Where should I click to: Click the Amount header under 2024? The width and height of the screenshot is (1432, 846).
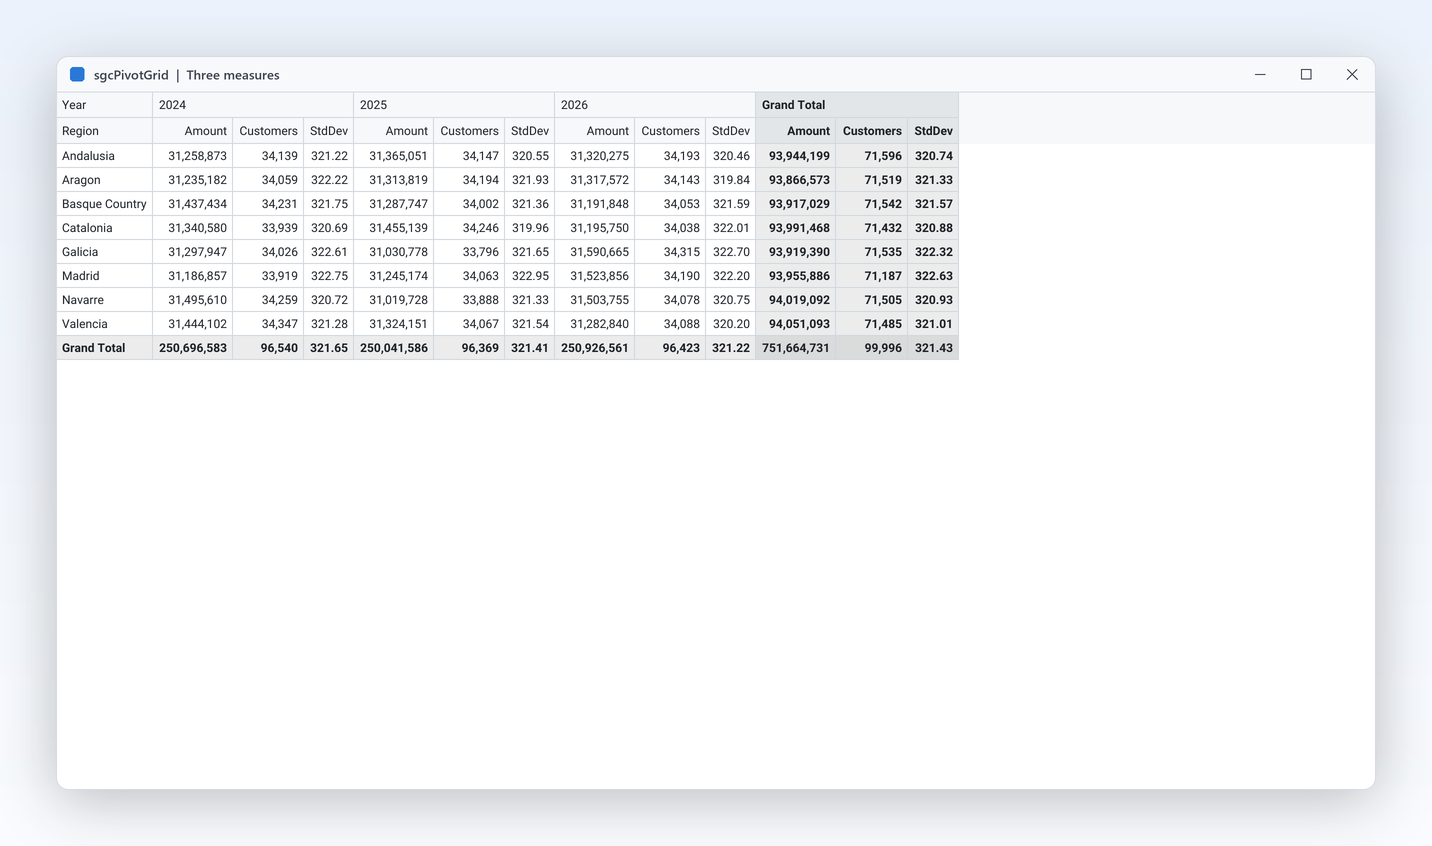[x=193, y=131]
